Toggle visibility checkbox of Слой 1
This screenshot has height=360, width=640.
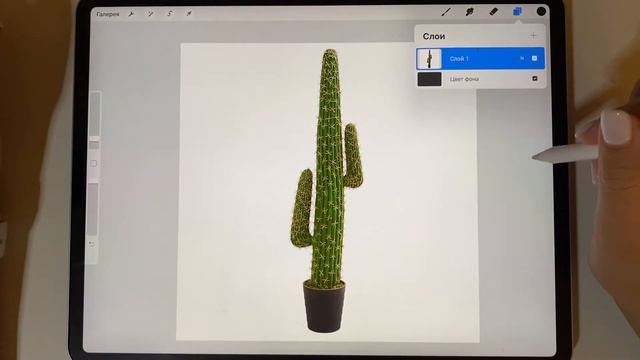534,58
